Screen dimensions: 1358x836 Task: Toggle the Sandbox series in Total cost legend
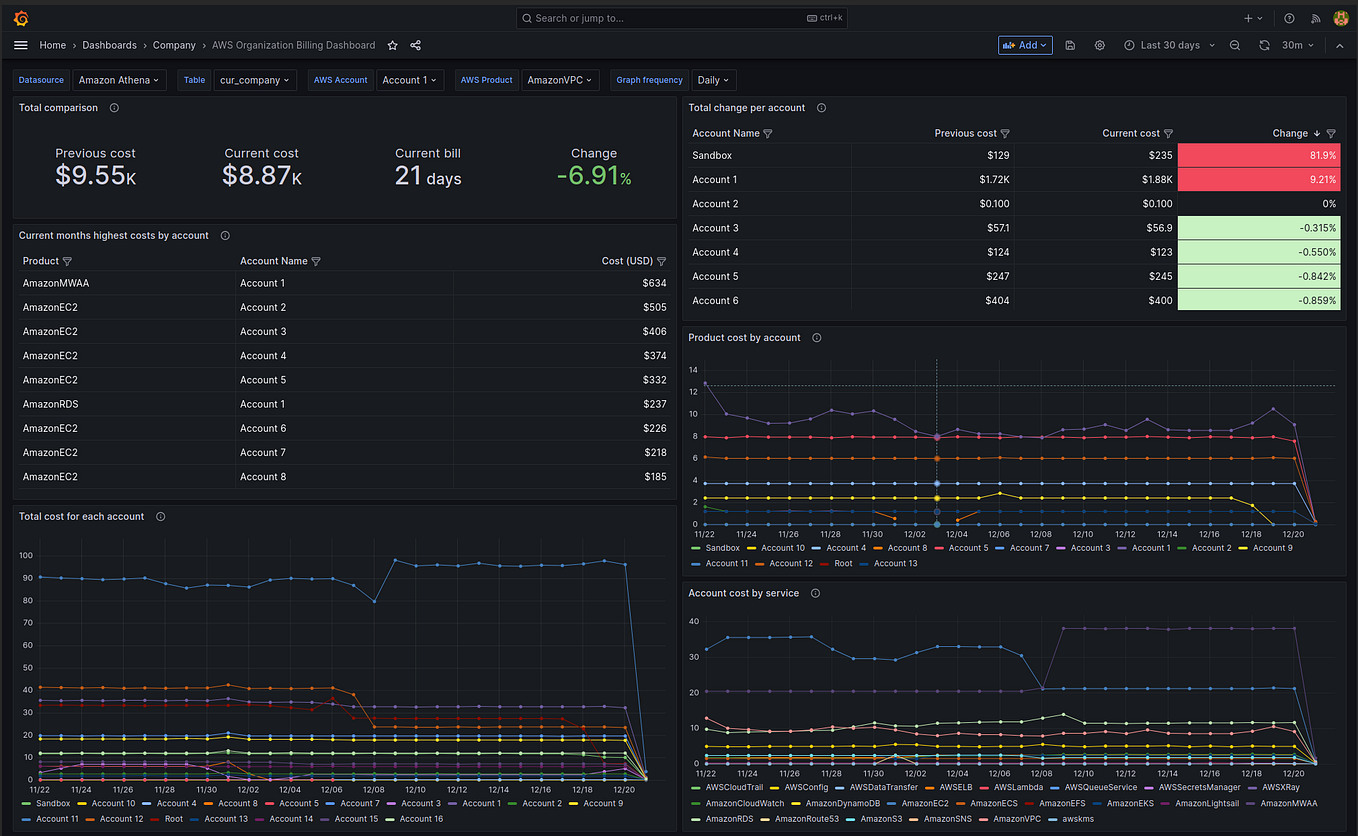pyautogui.click(x=51, y=803)
